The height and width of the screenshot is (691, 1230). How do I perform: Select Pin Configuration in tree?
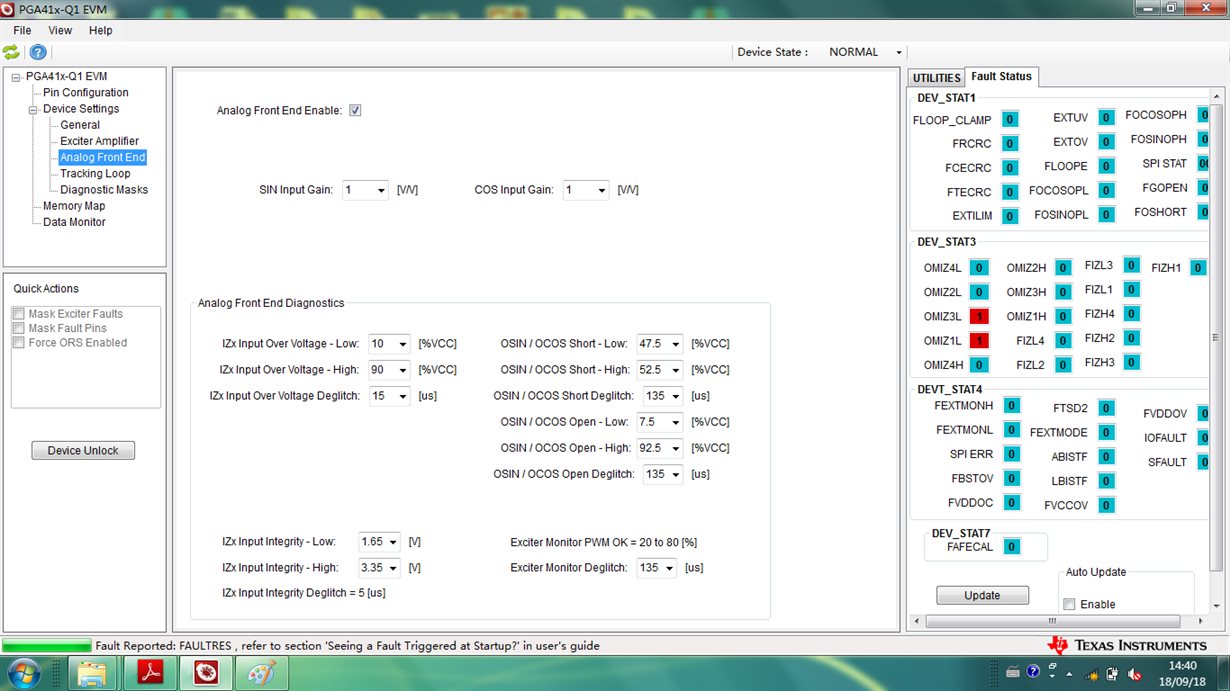pyautogui.click(x=86, y=93)
